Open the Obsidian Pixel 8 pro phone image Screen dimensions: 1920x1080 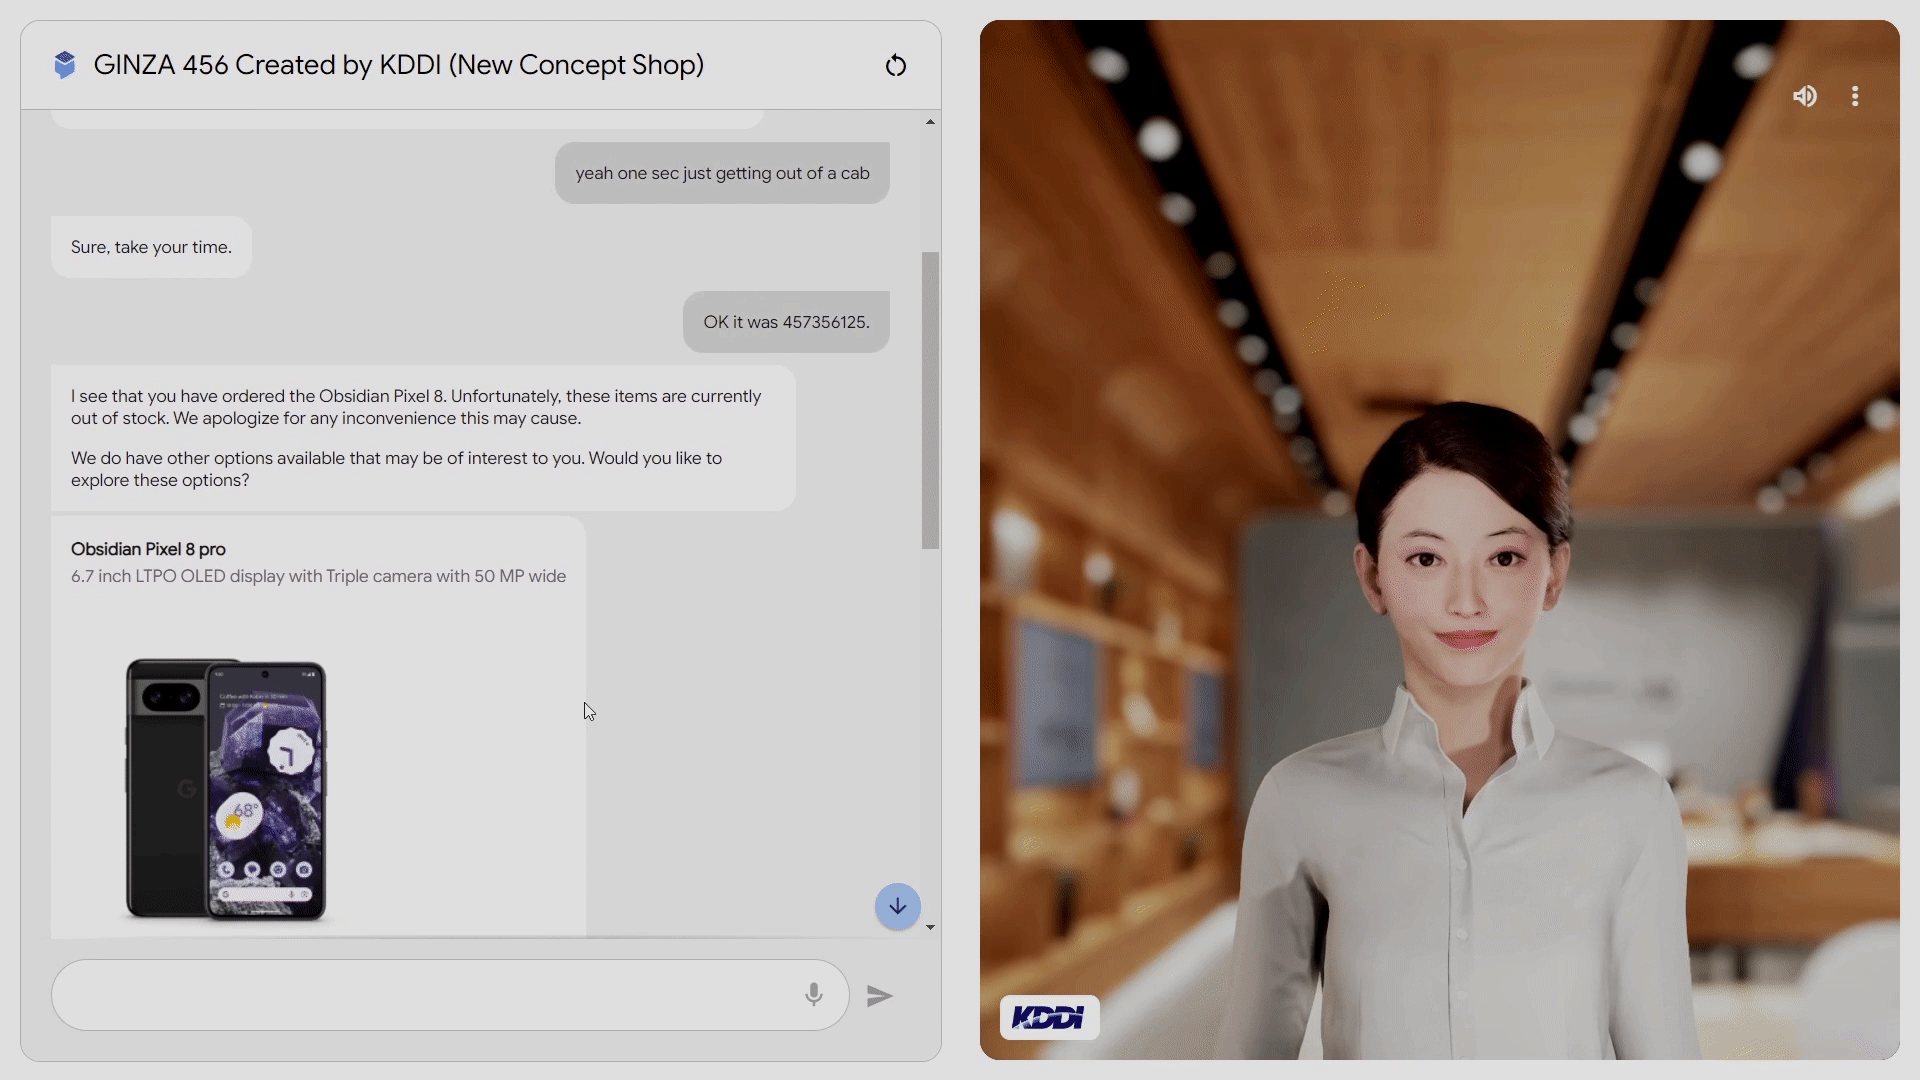coord(227,789)
